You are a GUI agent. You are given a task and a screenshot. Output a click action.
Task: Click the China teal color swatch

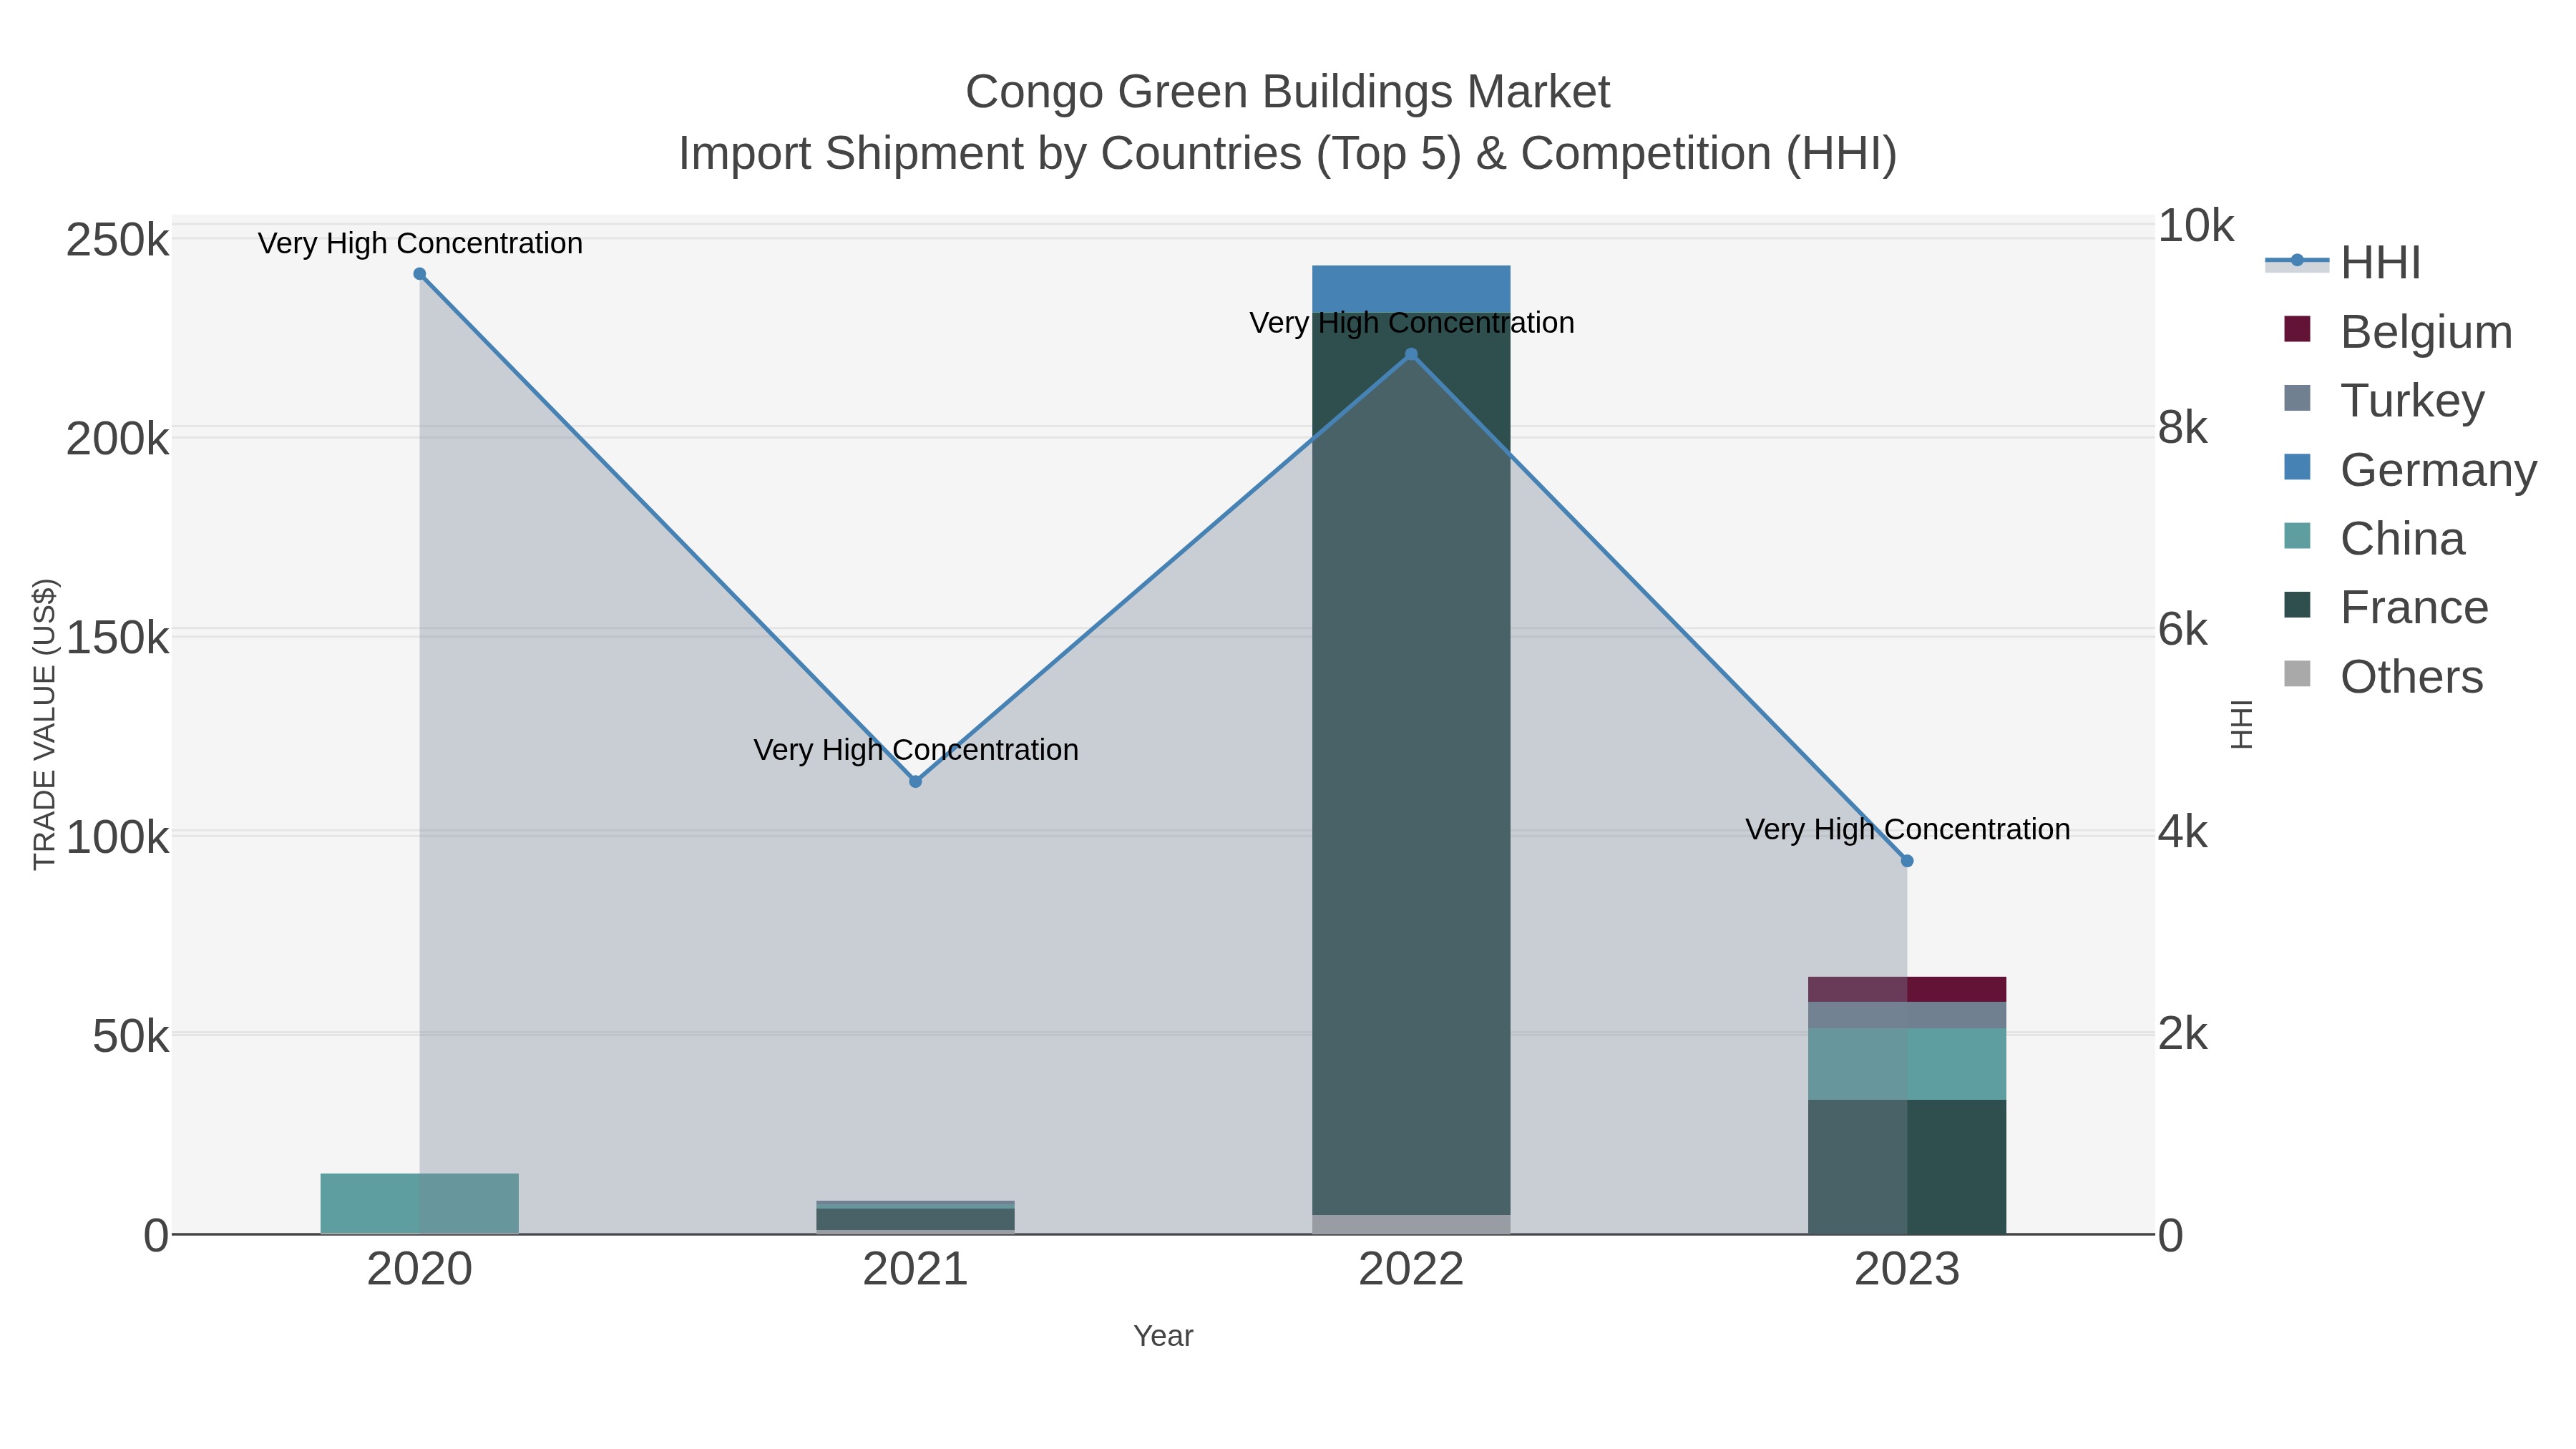pyautogui.click(x=2297, y=536)
